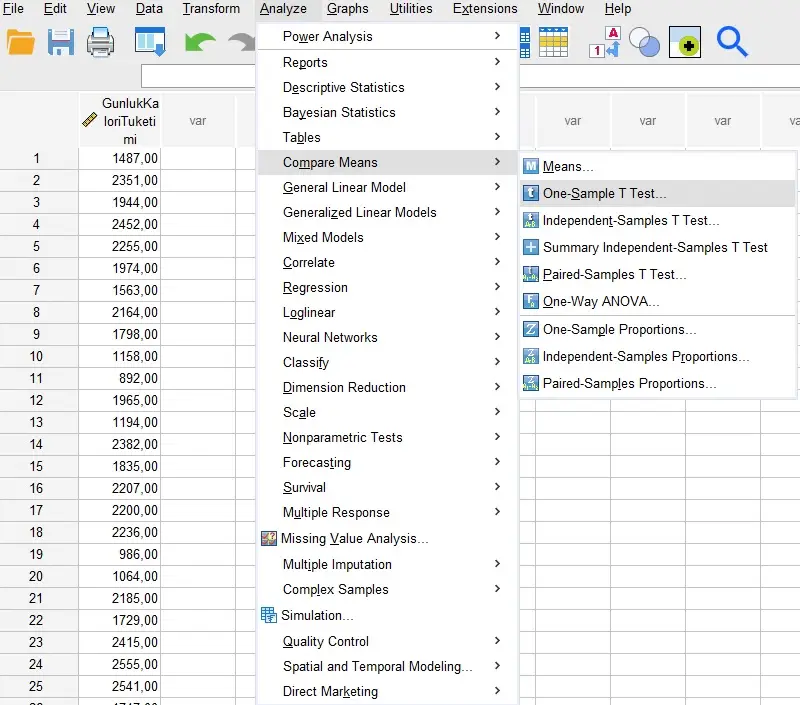Click the Value Labels A/1 icon
The width and height of the screenshot is (800, 705).
point(605,42)
